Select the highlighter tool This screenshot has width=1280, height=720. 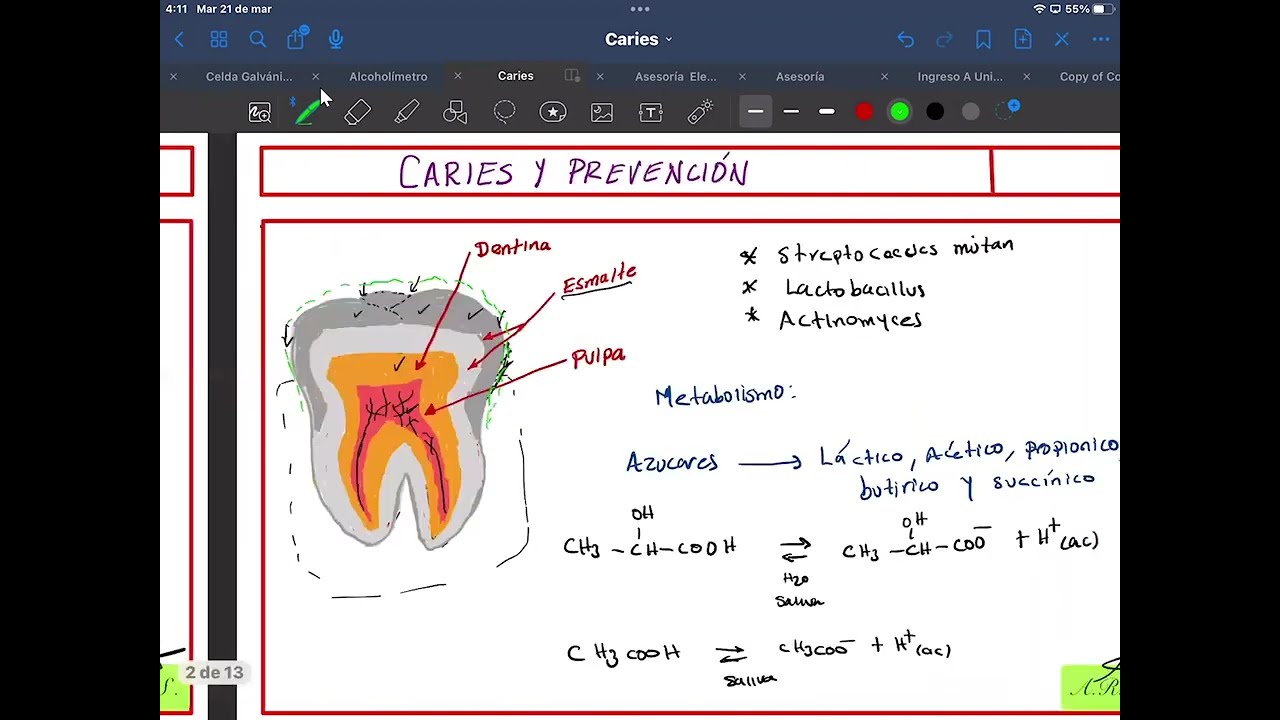pyautogui.click(x=406, y=113)
